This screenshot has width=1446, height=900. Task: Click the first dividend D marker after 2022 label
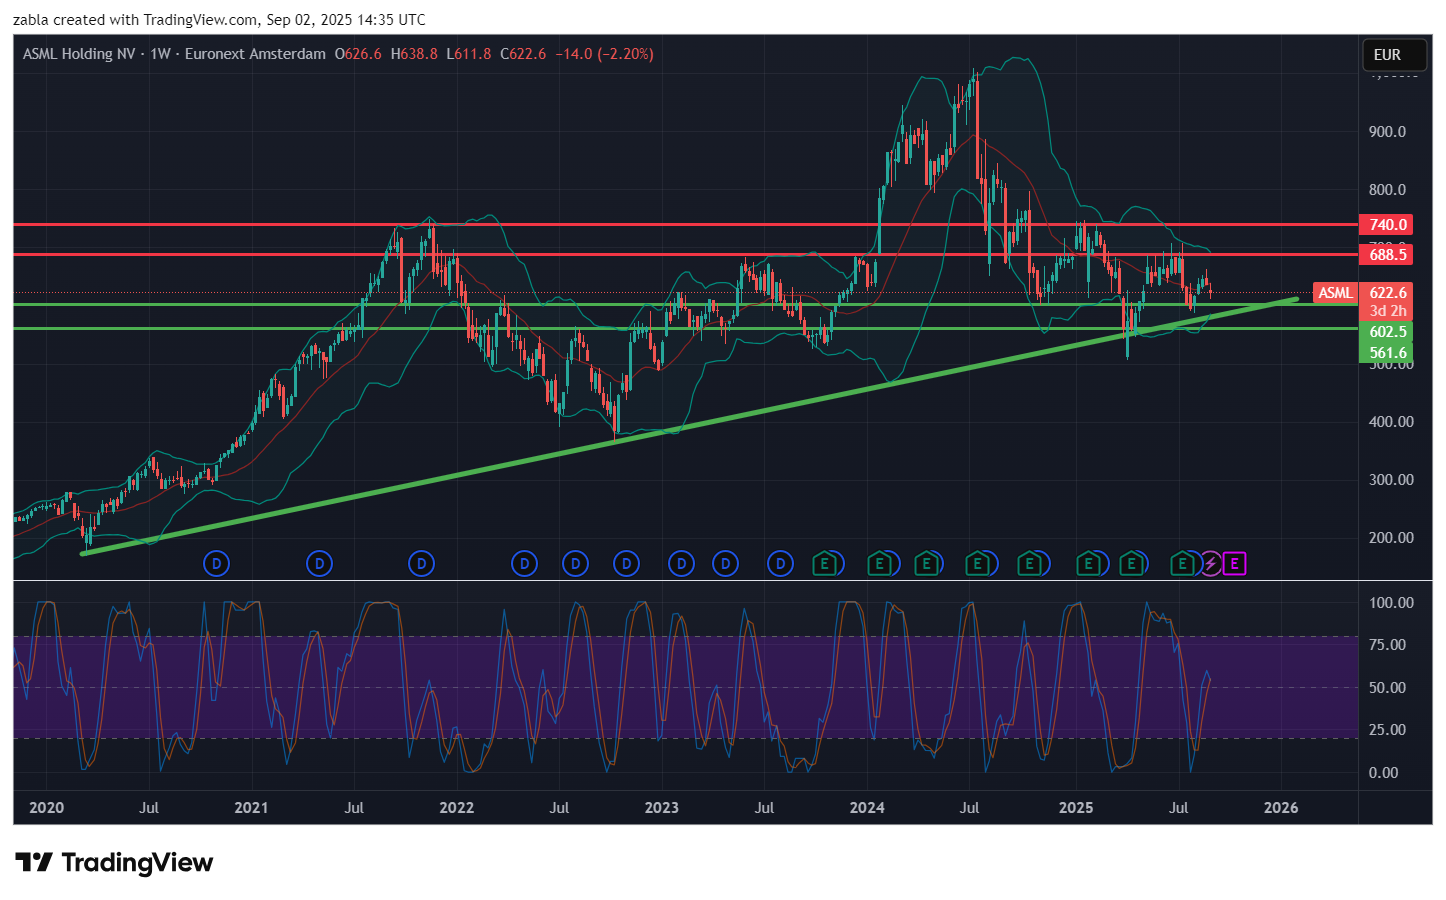point(524,564)
